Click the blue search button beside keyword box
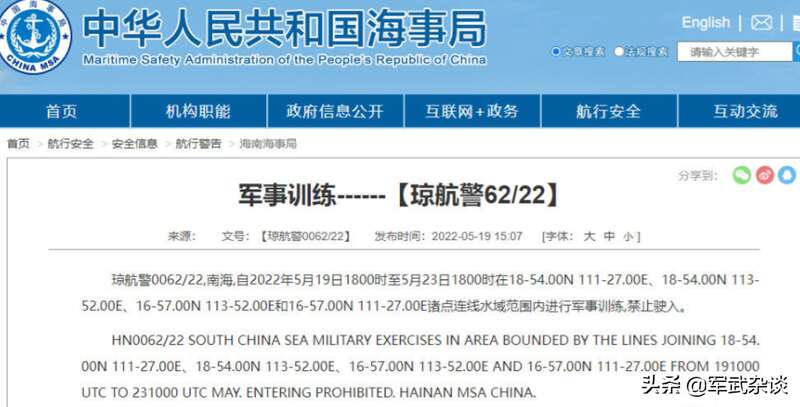 click(x=796, y=52)
